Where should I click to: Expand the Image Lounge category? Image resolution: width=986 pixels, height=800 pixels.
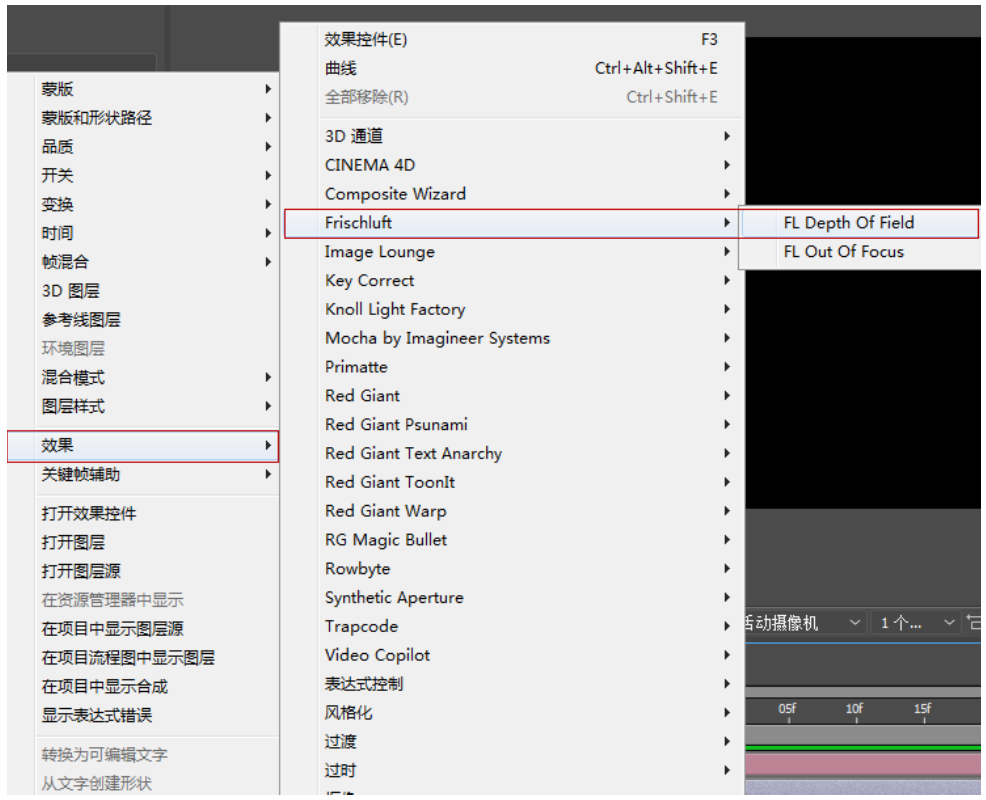tap(512, 252)
